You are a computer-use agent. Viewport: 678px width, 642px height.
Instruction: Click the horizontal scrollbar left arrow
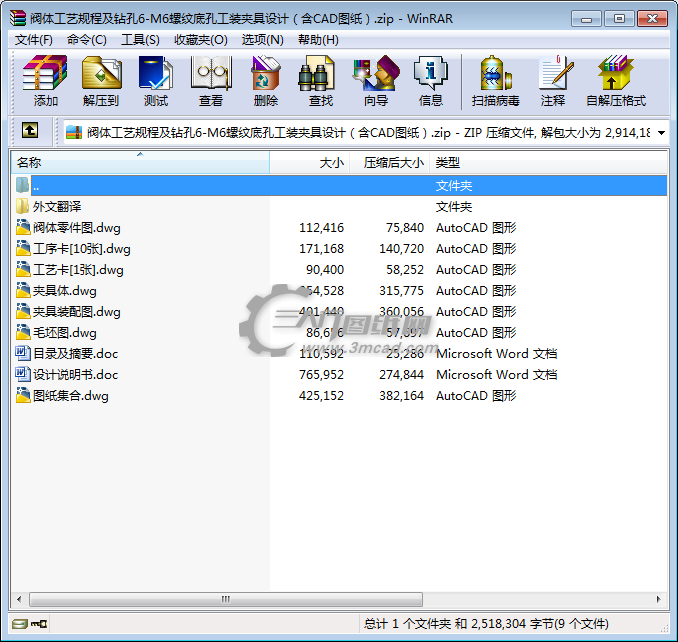point(19,599)
